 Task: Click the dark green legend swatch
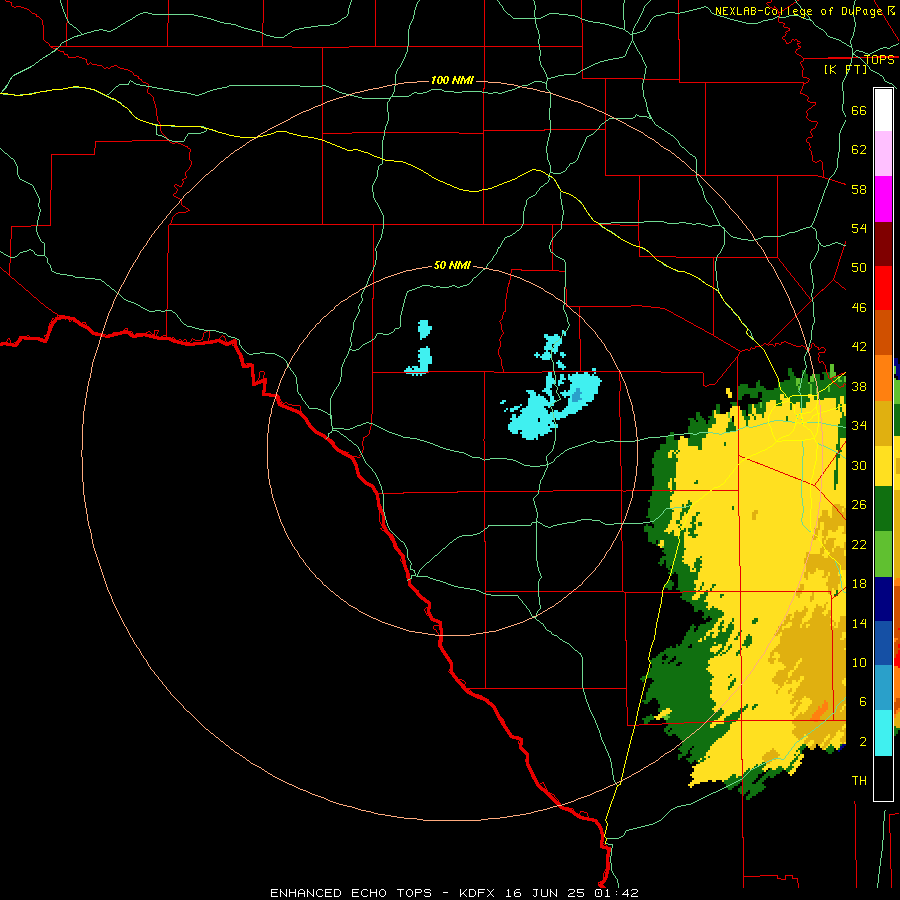883,509
